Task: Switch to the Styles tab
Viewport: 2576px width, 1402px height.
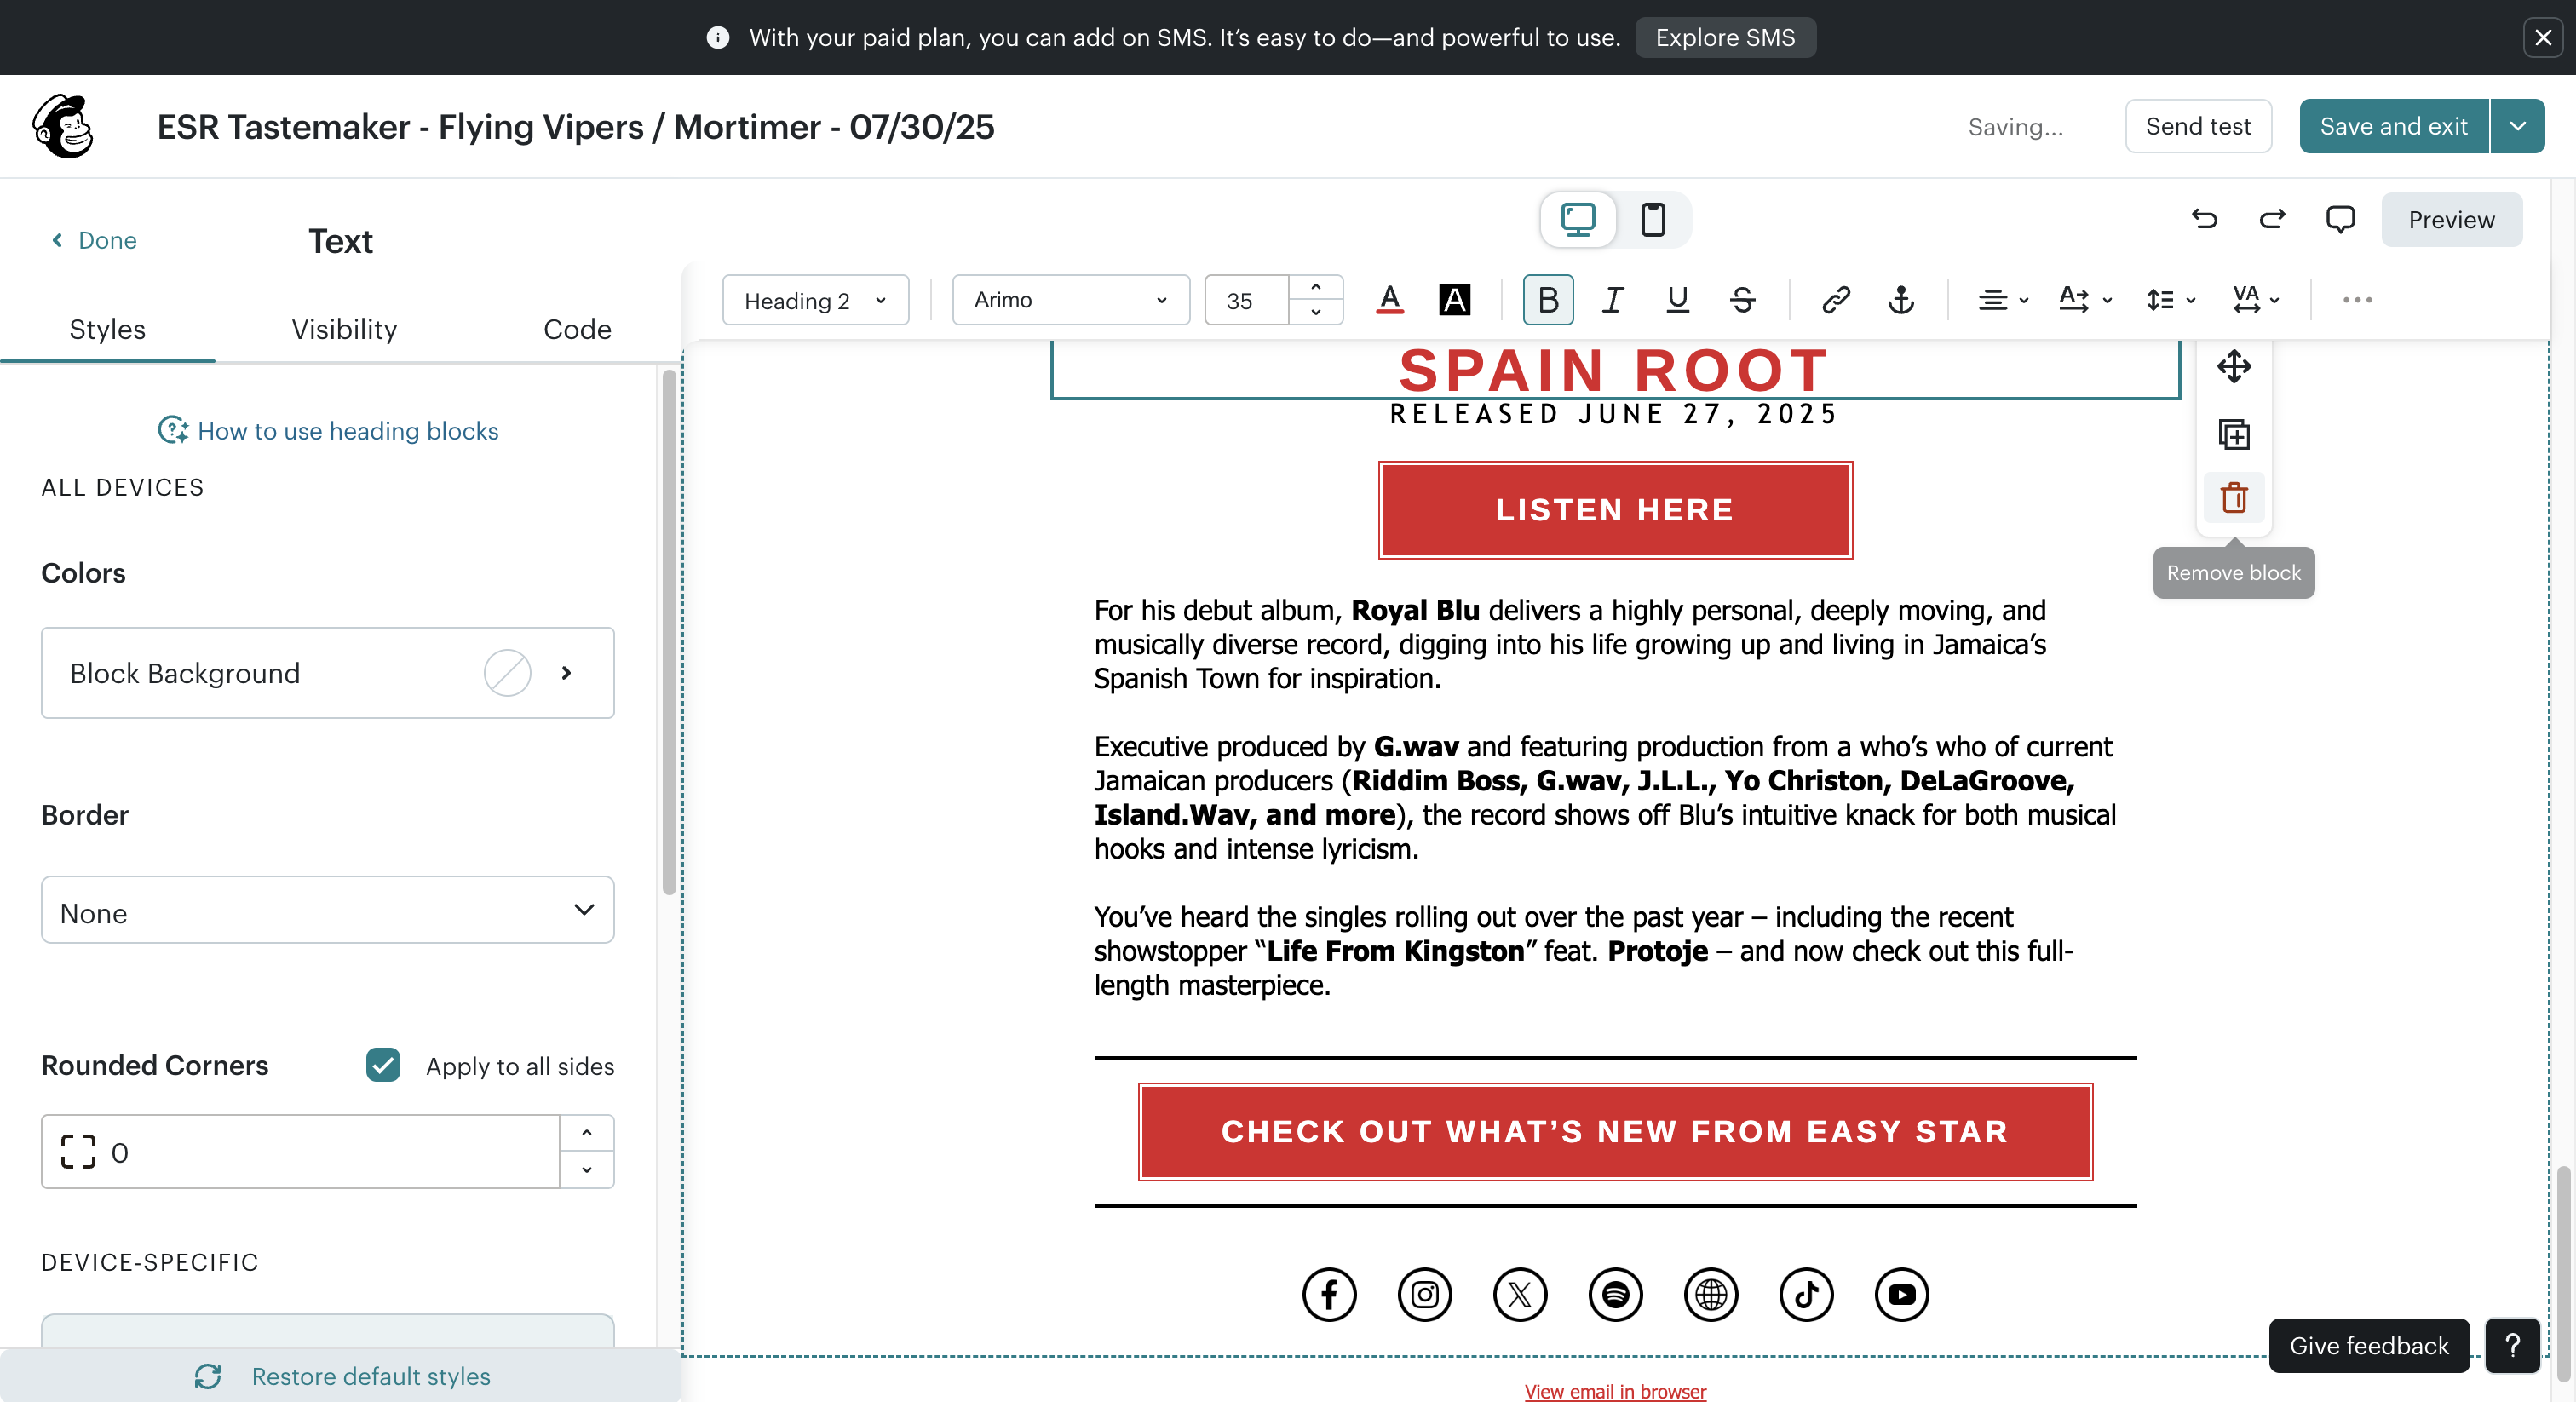Action: (x=107, y=330)
